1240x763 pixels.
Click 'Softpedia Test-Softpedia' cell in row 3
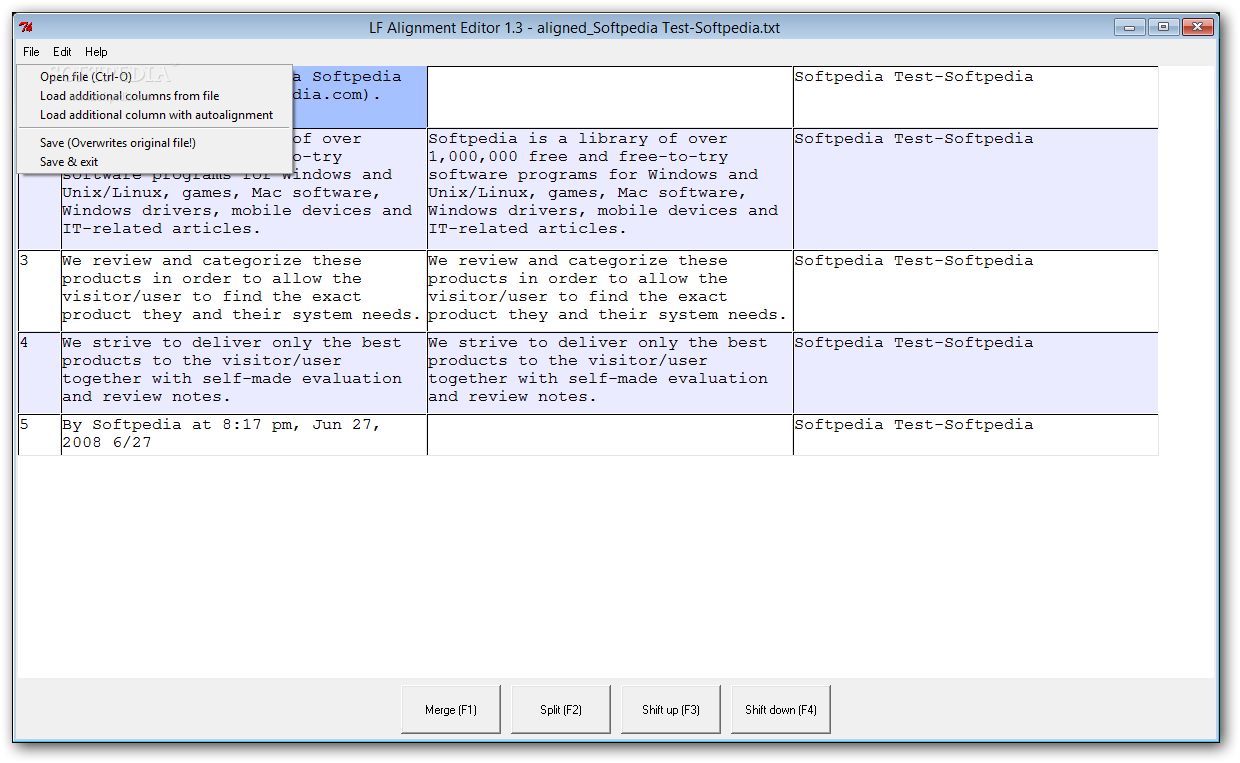(x=976, y=291)
